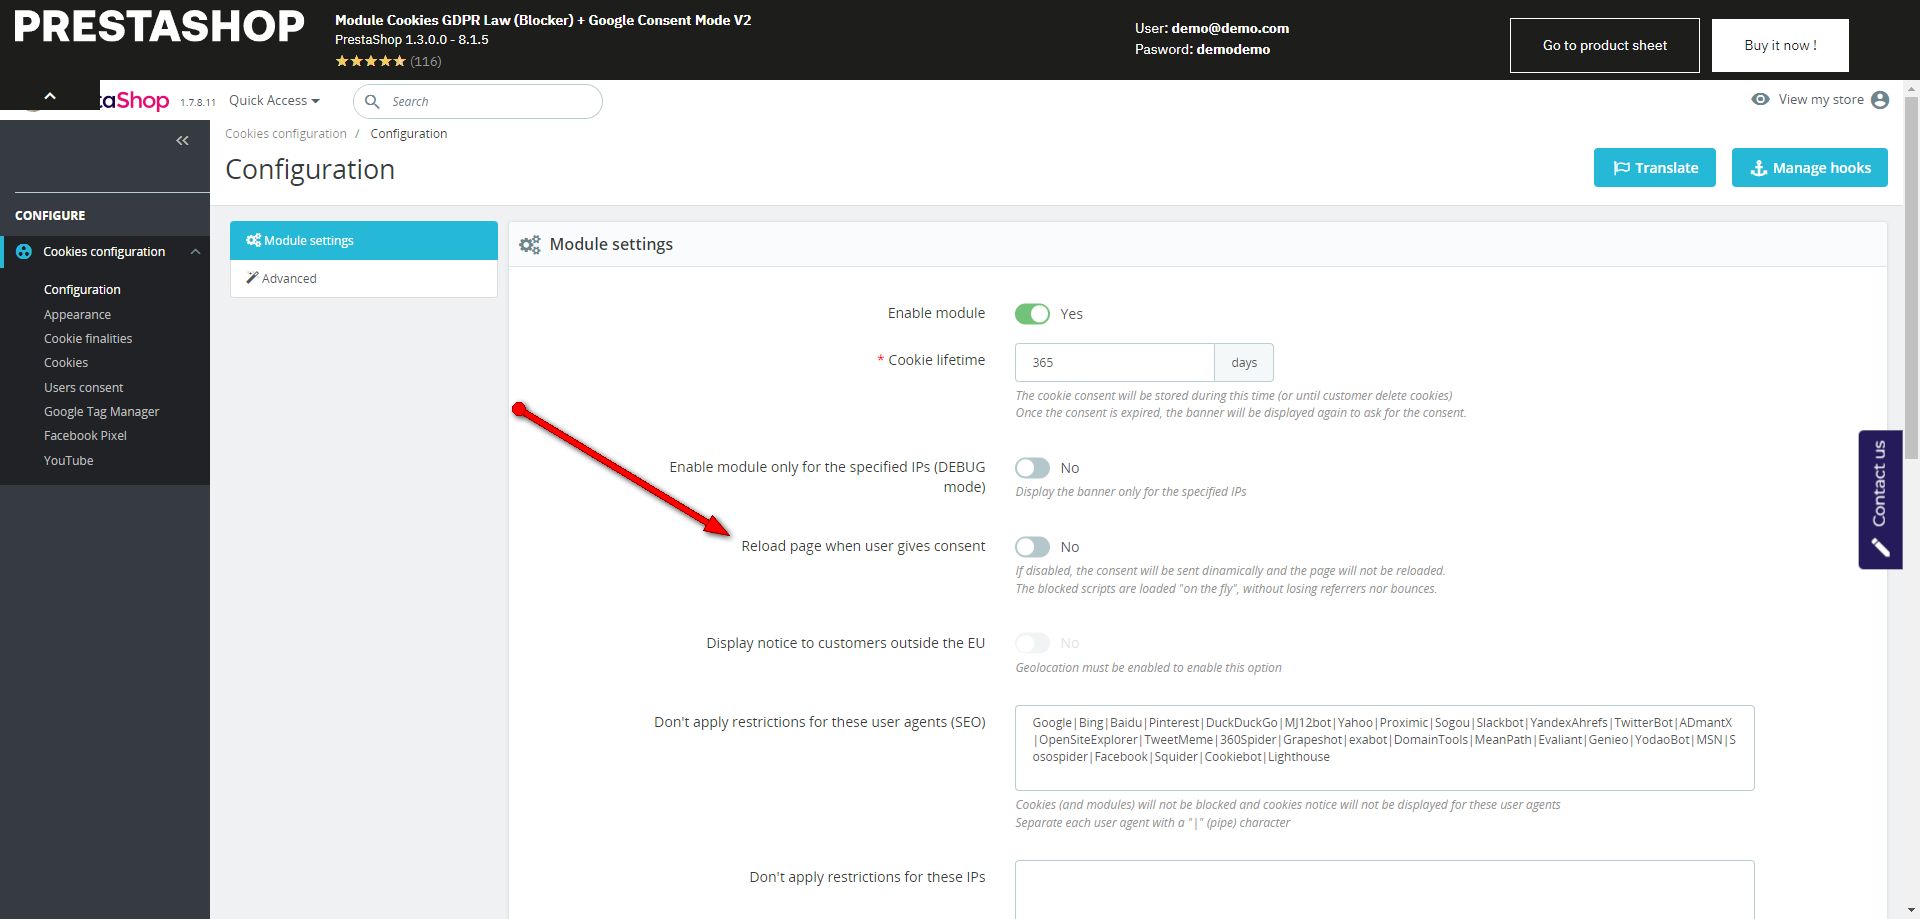The image size is (1920, 919).
Task: Click the Buy it now button
Action: pos(1780,45)
